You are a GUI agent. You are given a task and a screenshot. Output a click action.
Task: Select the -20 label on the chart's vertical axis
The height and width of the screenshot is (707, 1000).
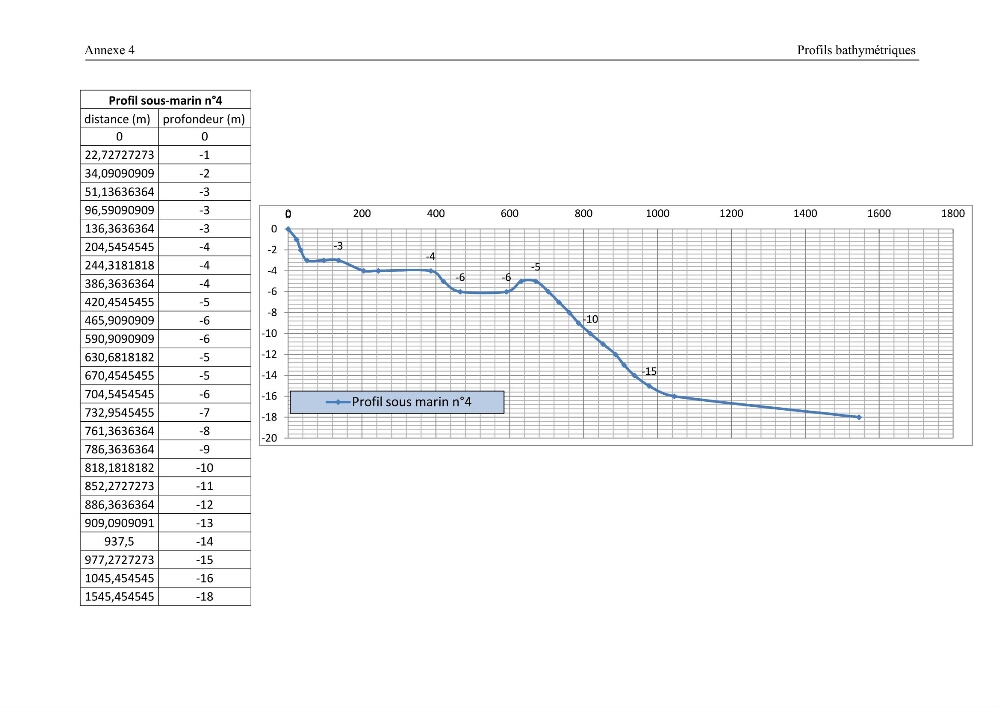point(270,438)
